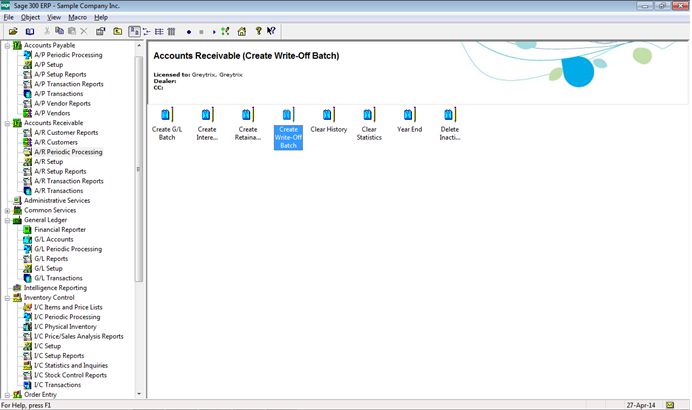Select A/P Vendors in tree

[x=52, y=113]
